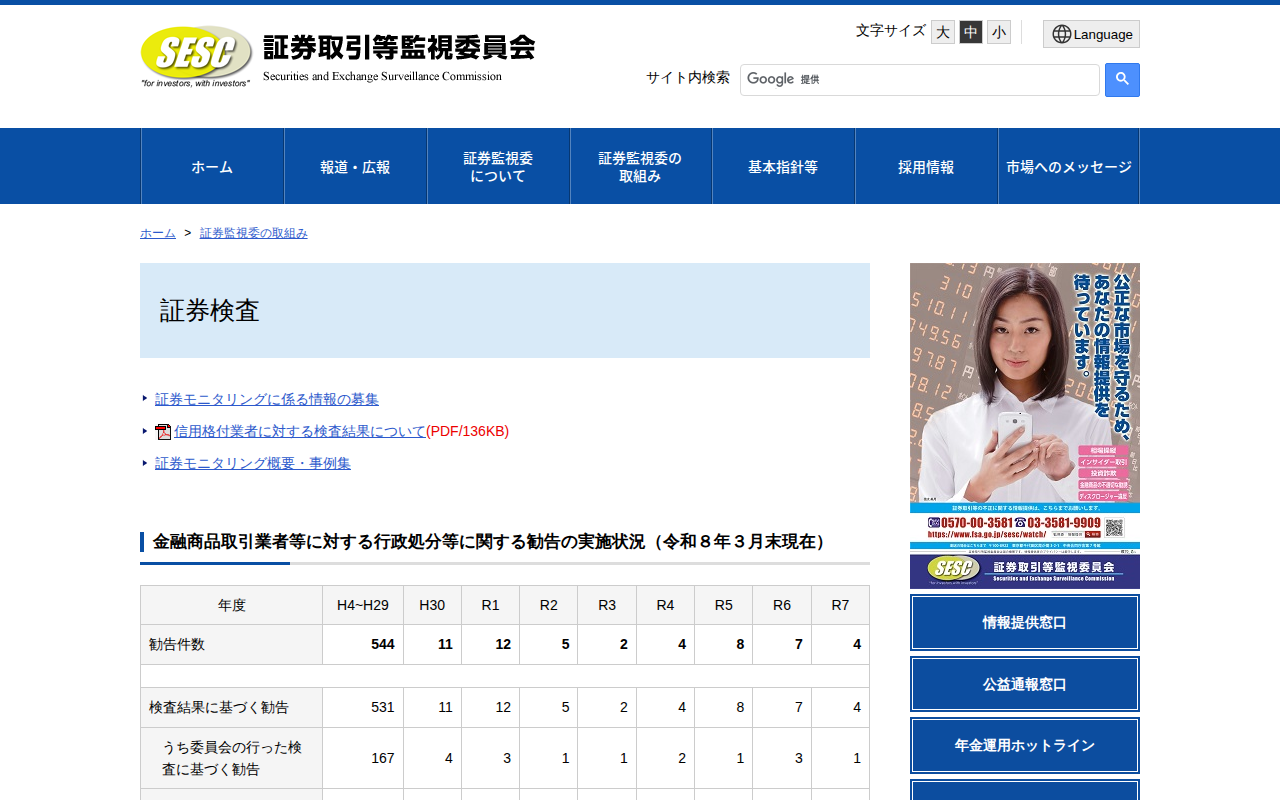This screenshot has height=800, width=1280.
Task: Click the H4~H29 column header
Action: [363, 605]
